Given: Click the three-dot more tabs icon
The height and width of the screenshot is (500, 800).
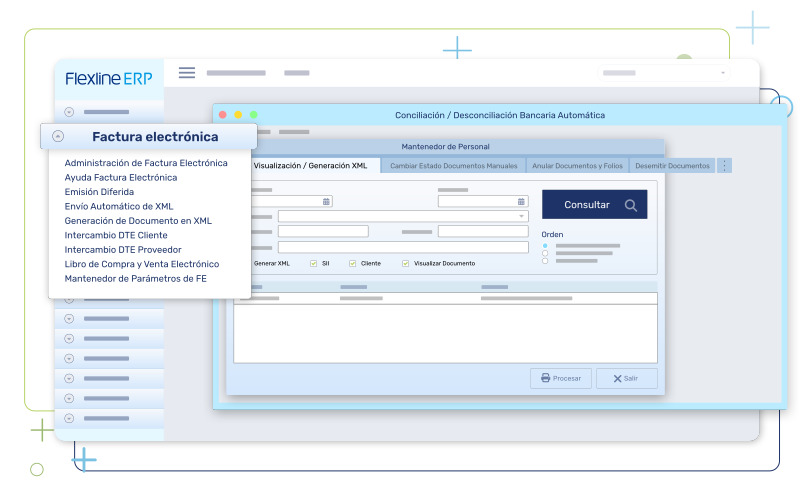Looking at the screenshot, I should [x=724, y=166].
